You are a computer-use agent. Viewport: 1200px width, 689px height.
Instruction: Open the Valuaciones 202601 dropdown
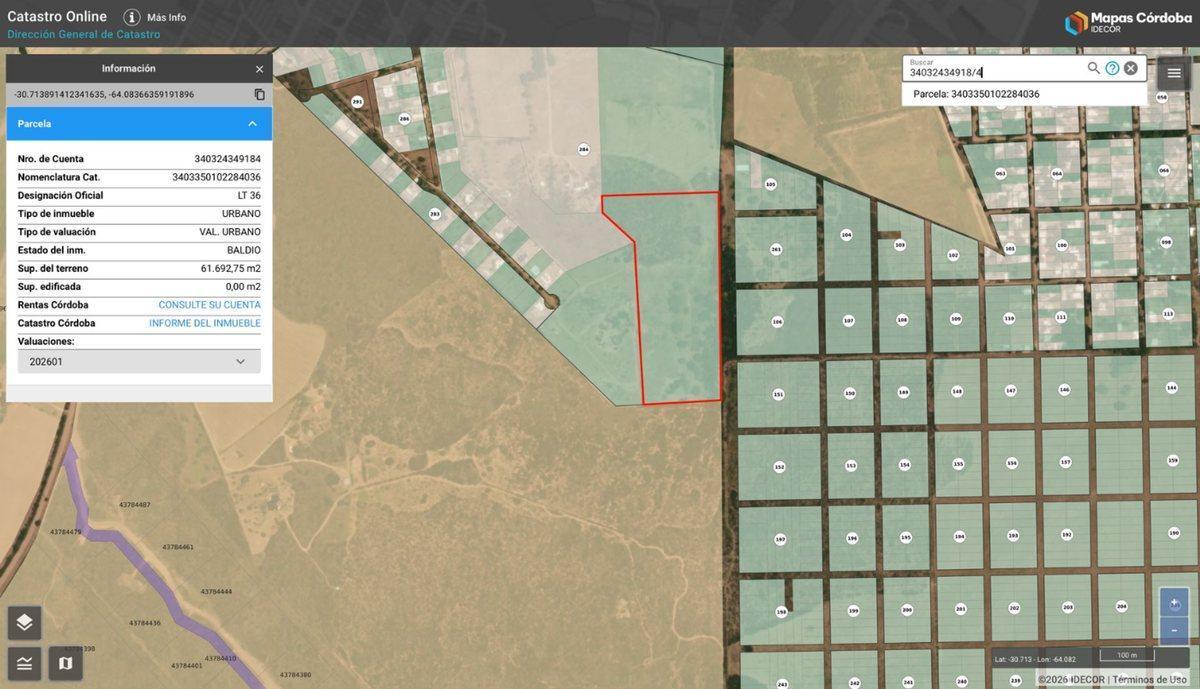139,361
